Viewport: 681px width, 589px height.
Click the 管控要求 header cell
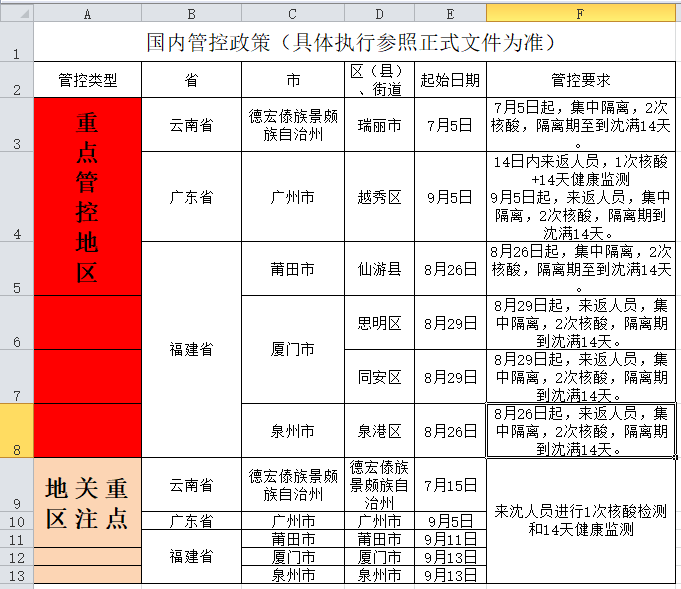pos(581,79)
